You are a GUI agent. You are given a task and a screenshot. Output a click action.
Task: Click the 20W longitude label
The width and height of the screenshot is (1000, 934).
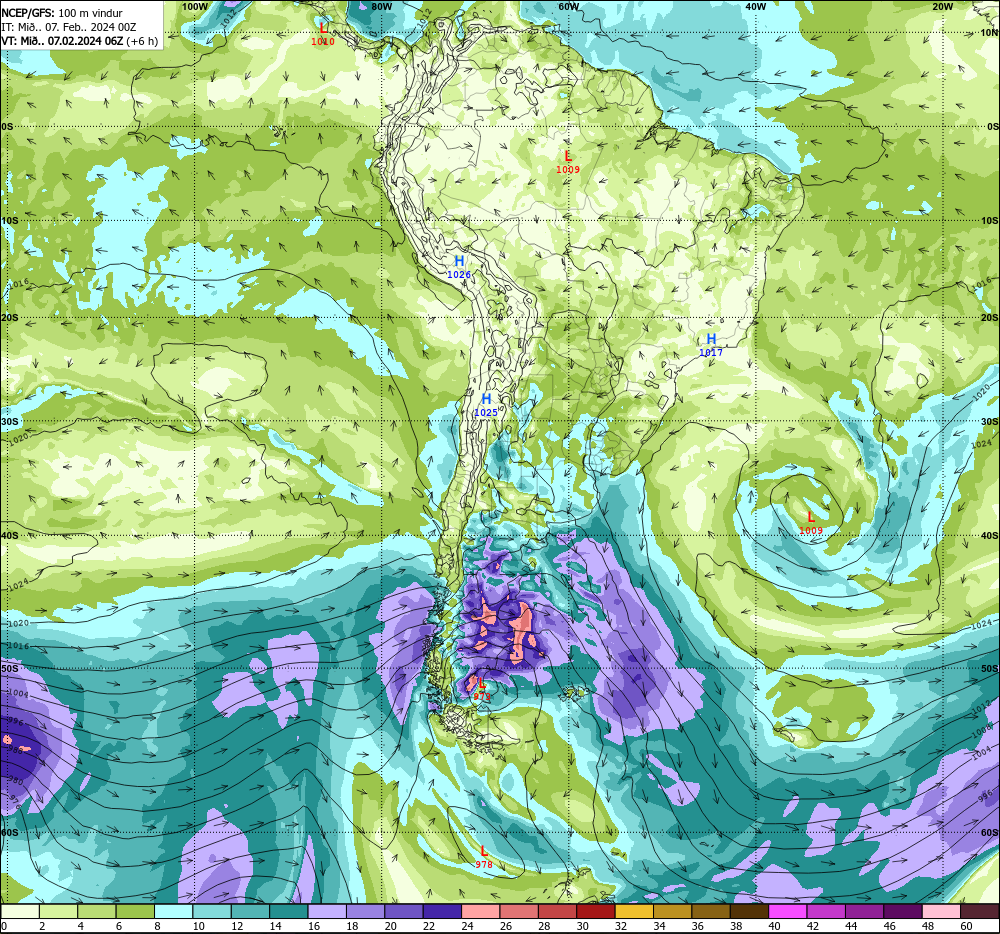(x=943, y=6)
